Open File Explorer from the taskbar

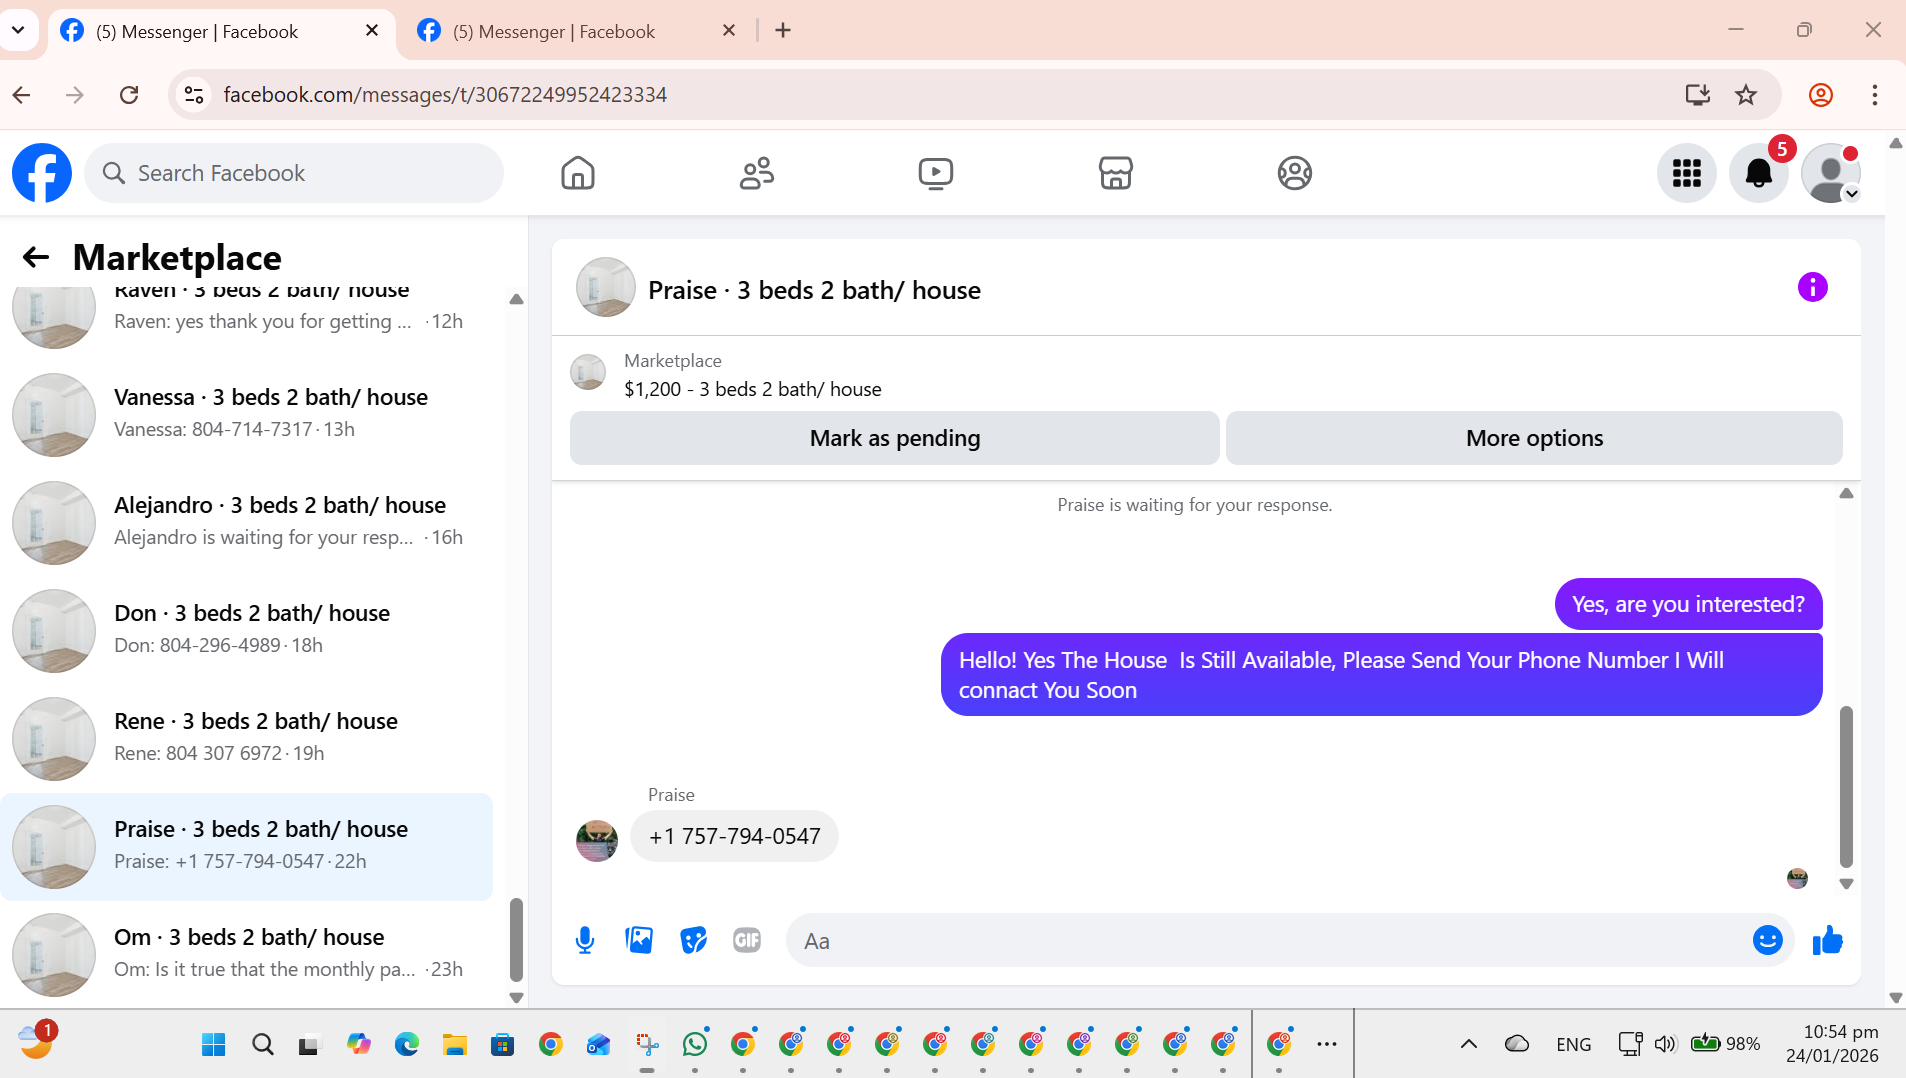(x=455, y=1045)
